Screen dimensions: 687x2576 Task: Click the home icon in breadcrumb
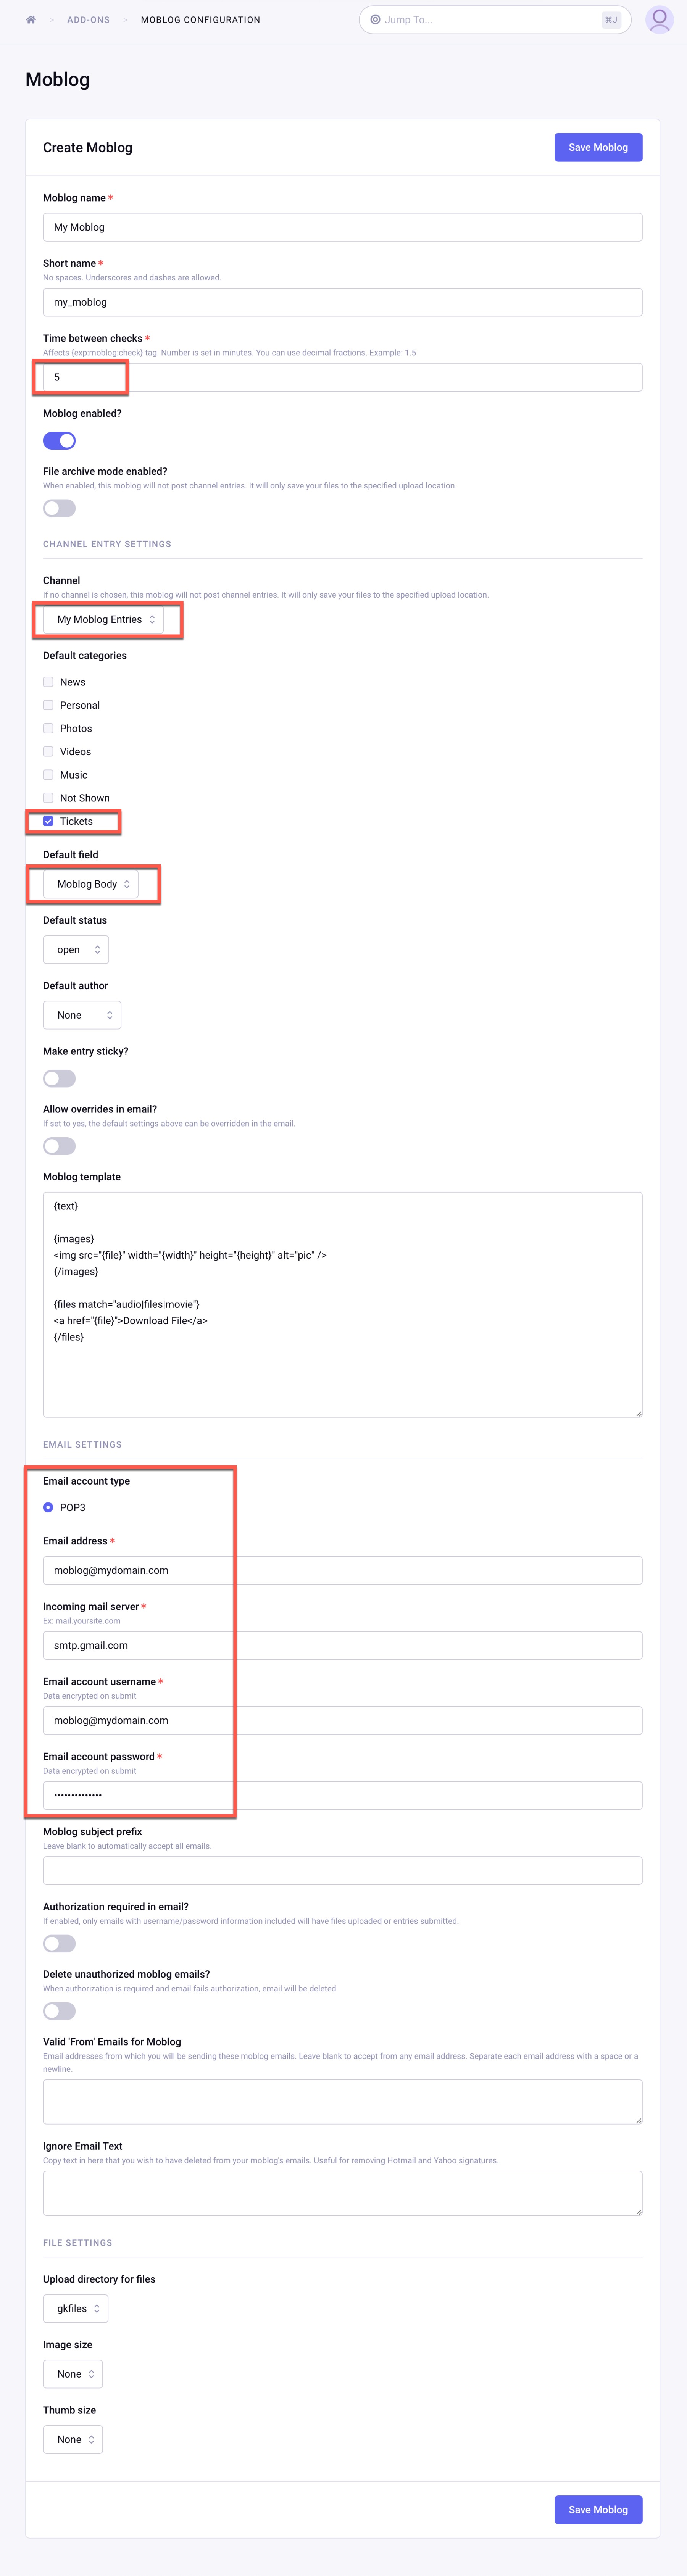pyautogui.click(x=31, y=20)
